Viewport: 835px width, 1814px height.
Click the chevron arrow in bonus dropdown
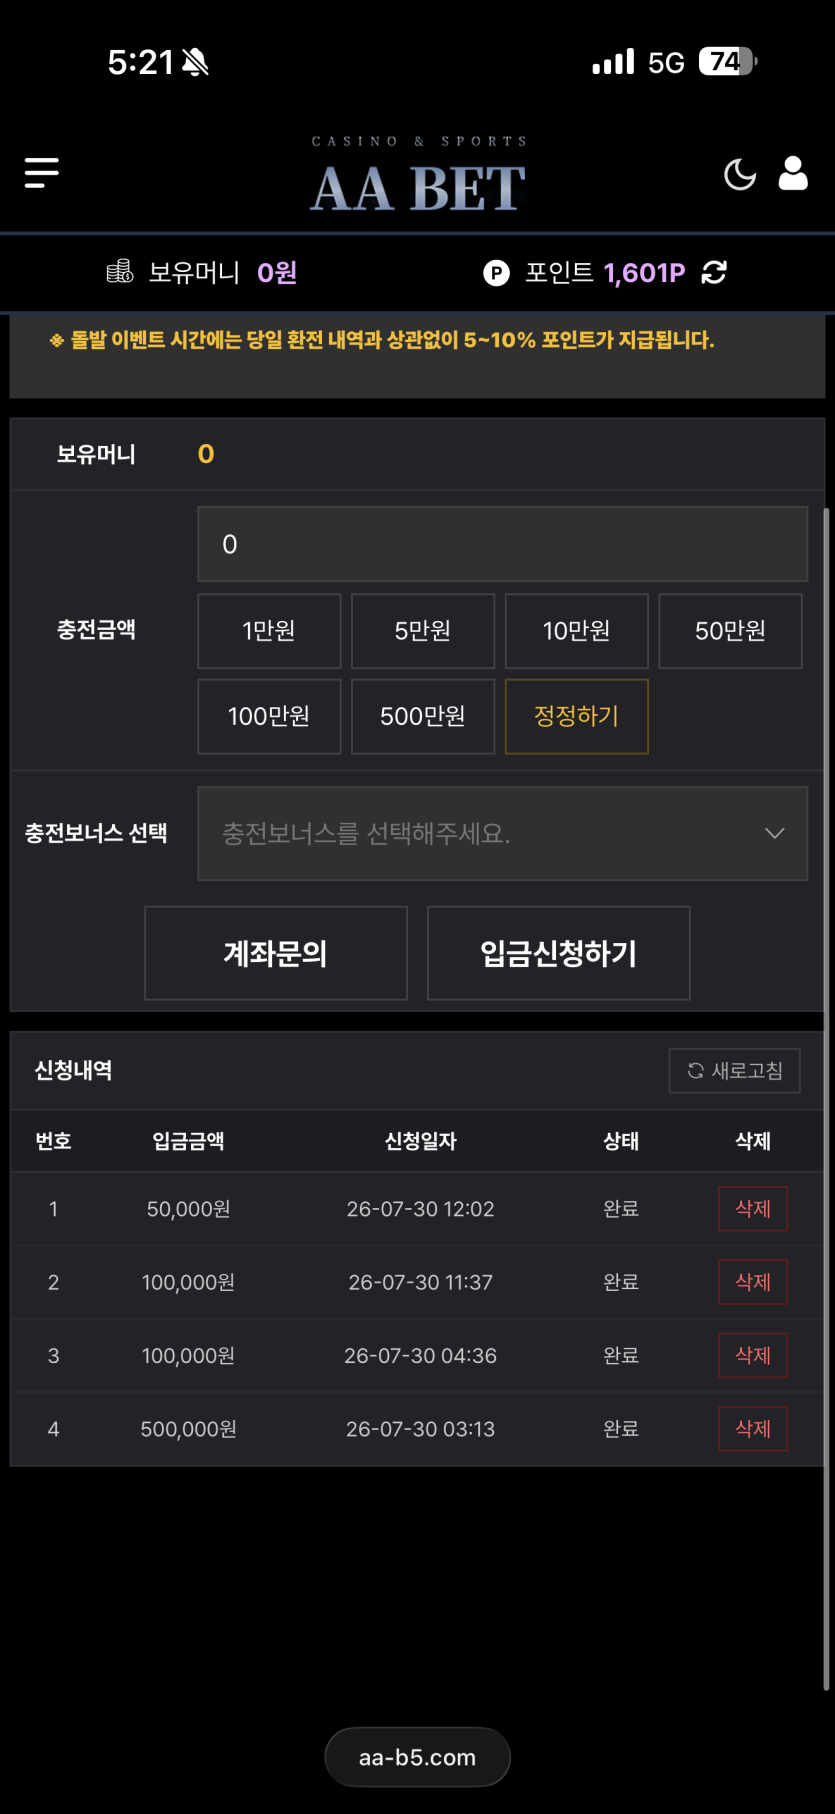coord(775,833)
